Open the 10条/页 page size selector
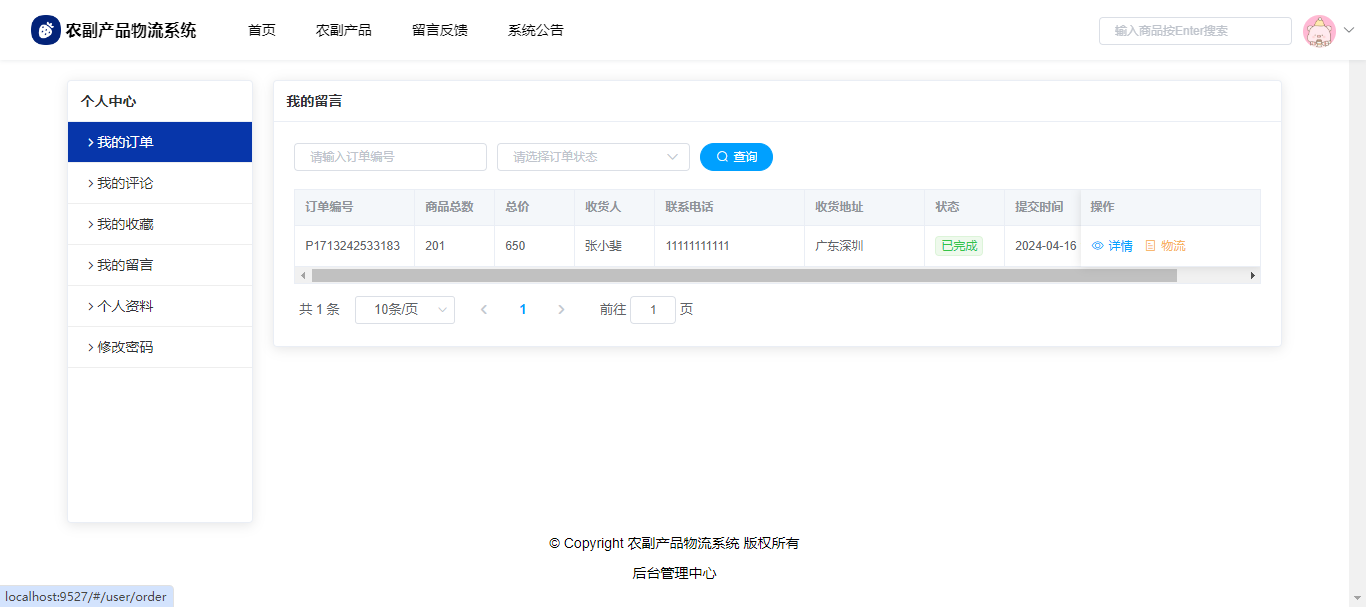 (x=405, y=310)
